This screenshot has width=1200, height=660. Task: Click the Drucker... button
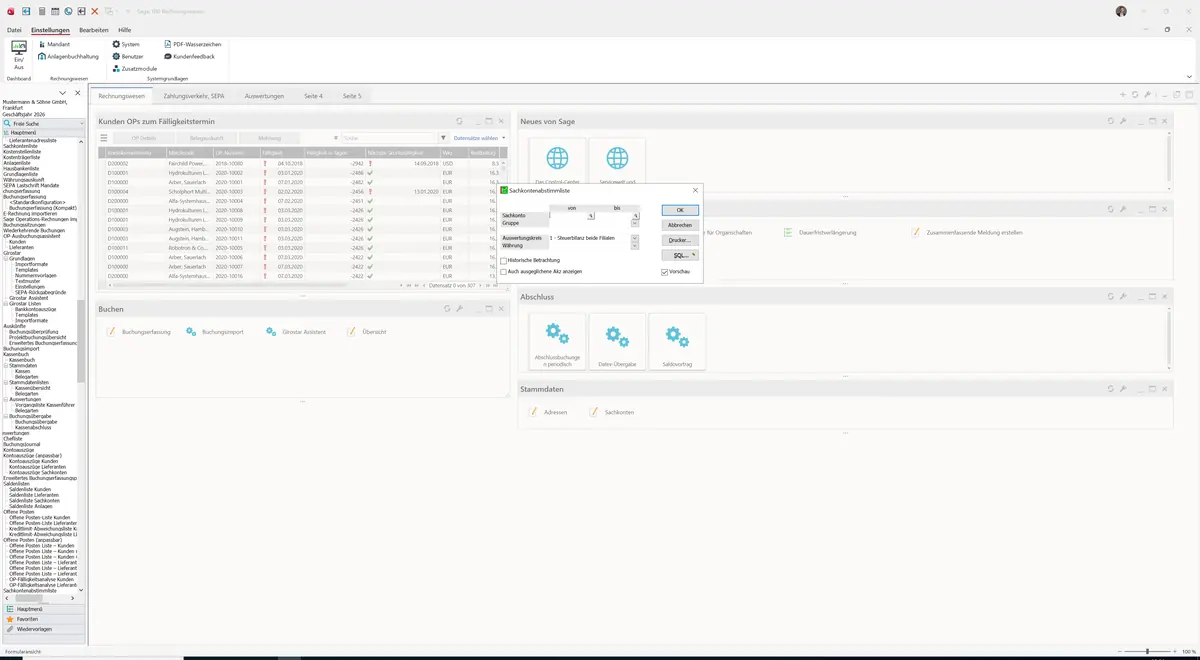coord(679,240)
